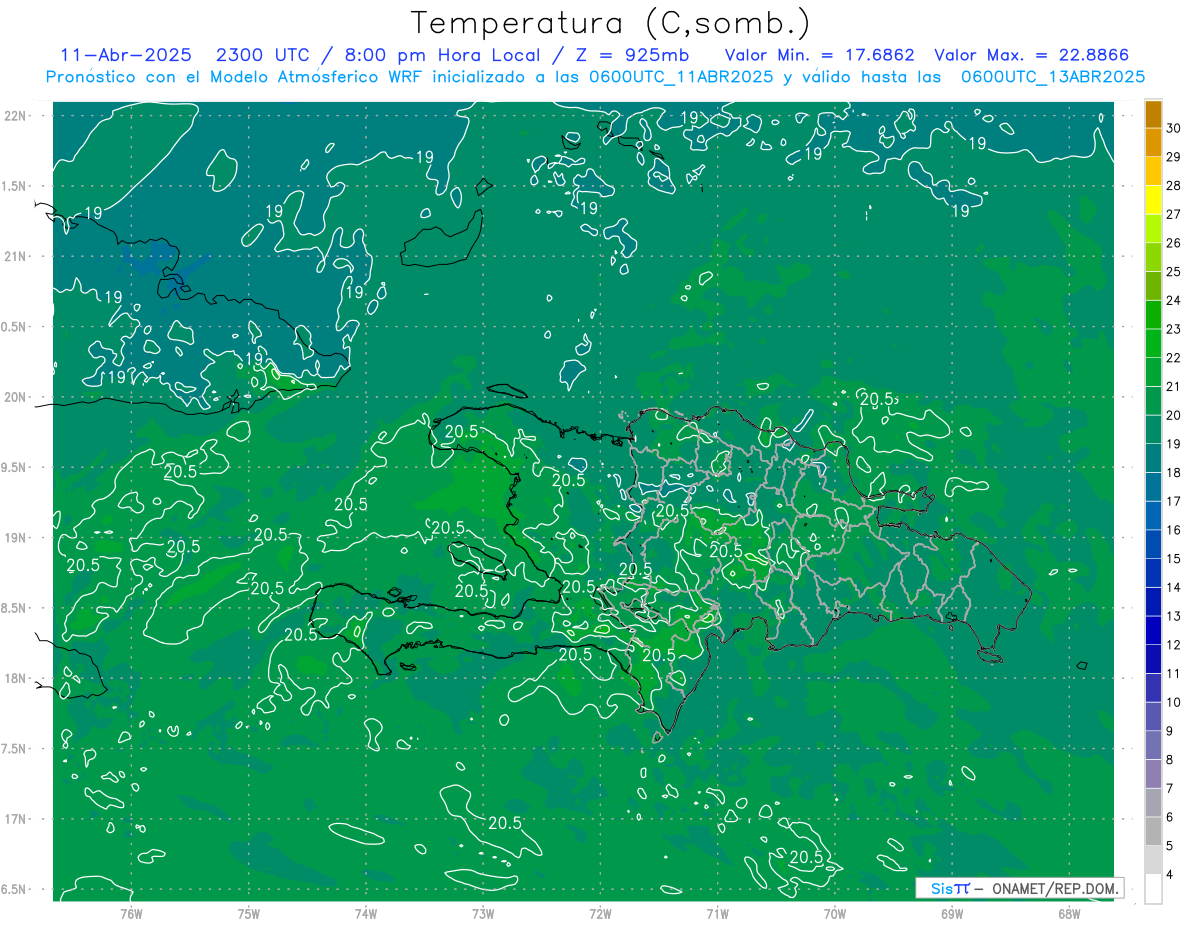Click color scale label '5'
Viewport: 1200px width, 927px height.
tap(1170, 846)
